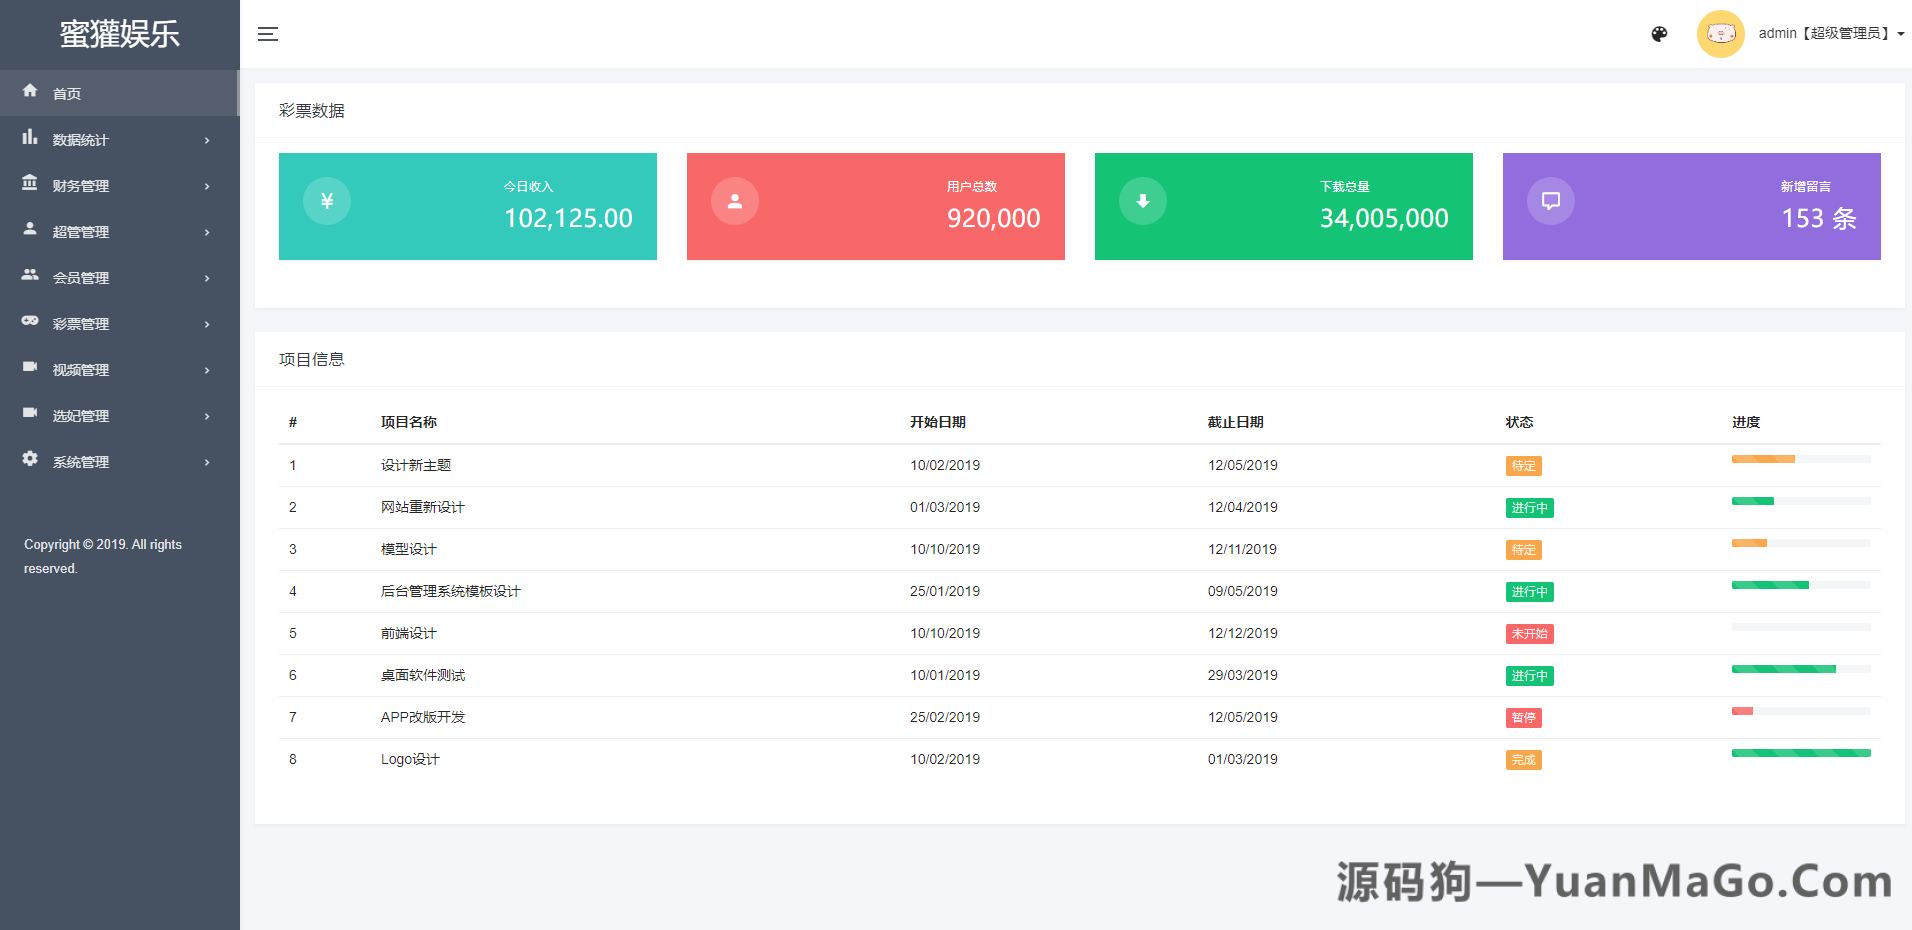Click the 数据统计 bar chart icon
The image size is (1912, 930).
(30, 138)
